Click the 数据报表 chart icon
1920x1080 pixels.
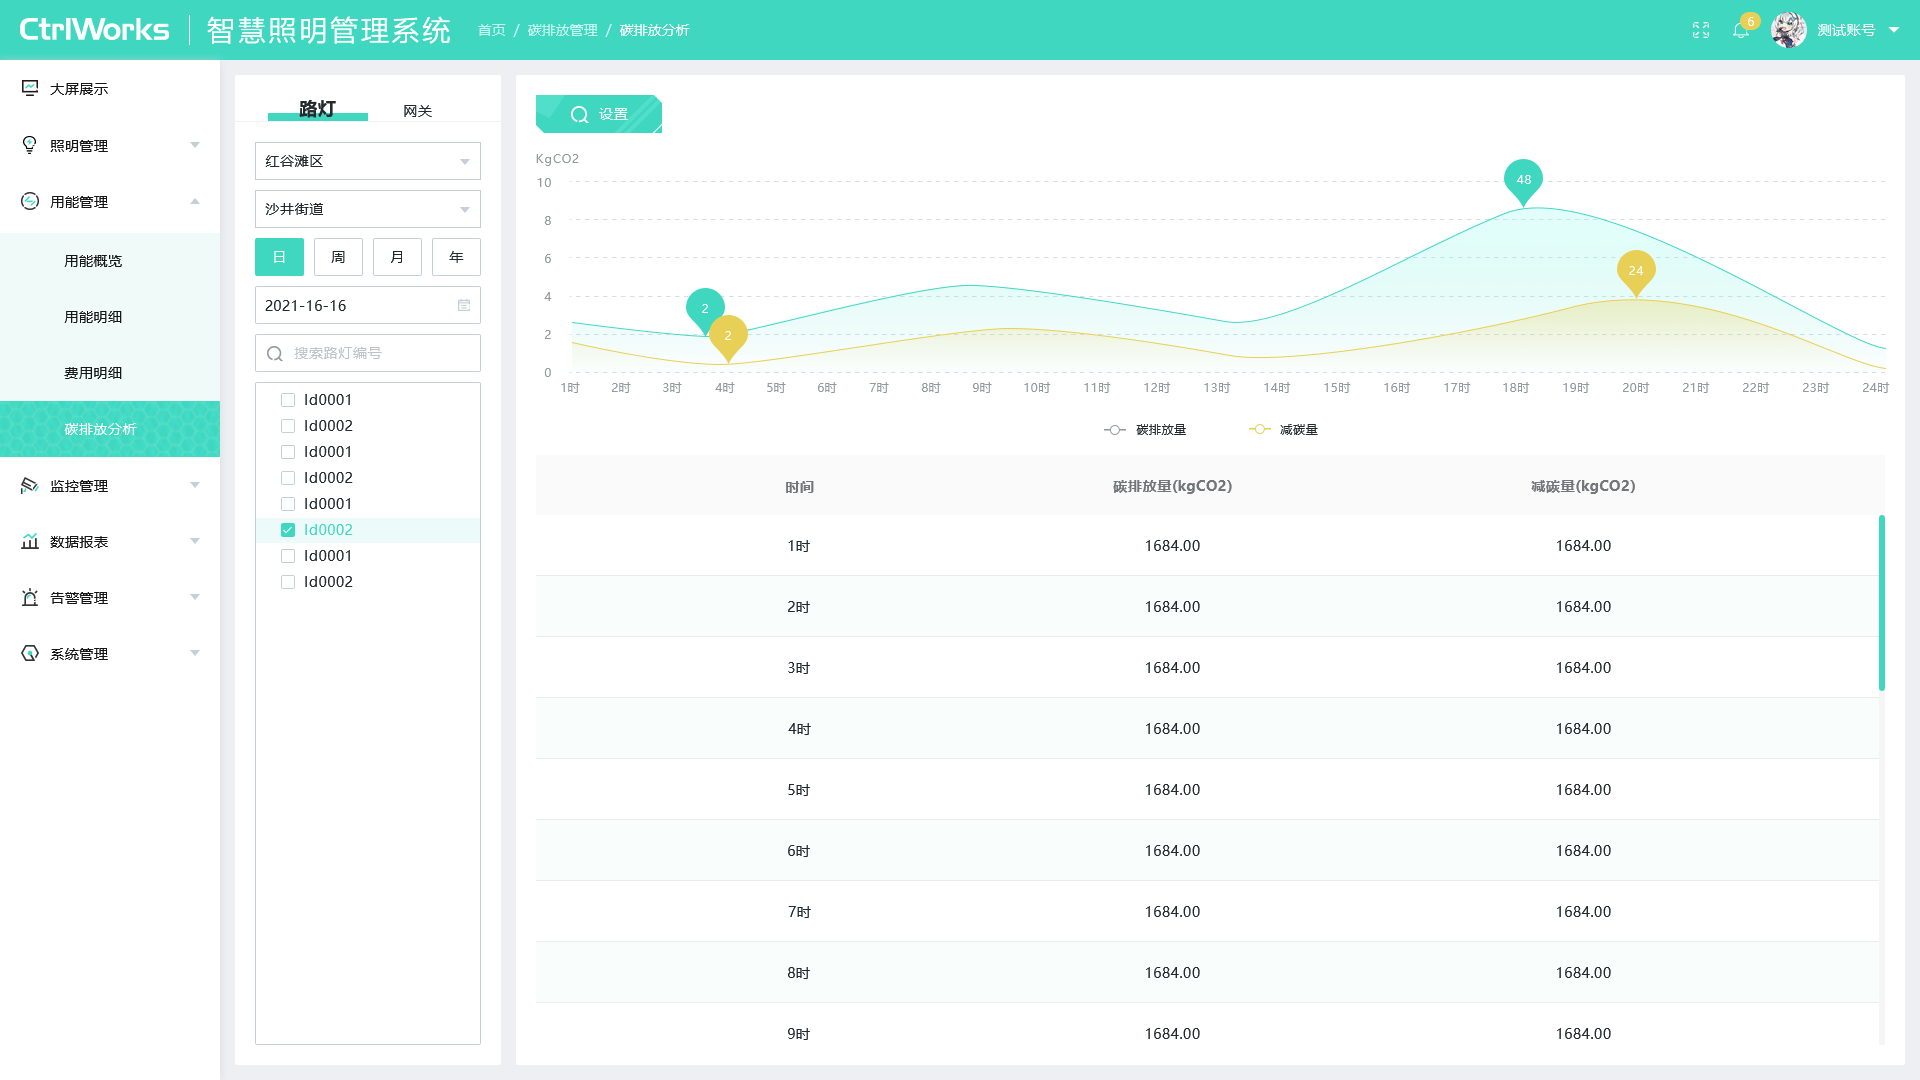(x=30, y=541)
